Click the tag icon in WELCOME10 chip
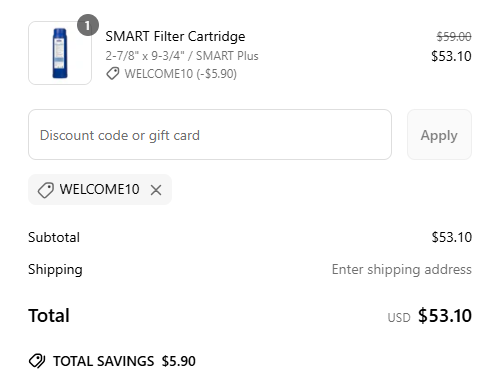The width and height of the screenshot is (484, 373). click(46, 190)
